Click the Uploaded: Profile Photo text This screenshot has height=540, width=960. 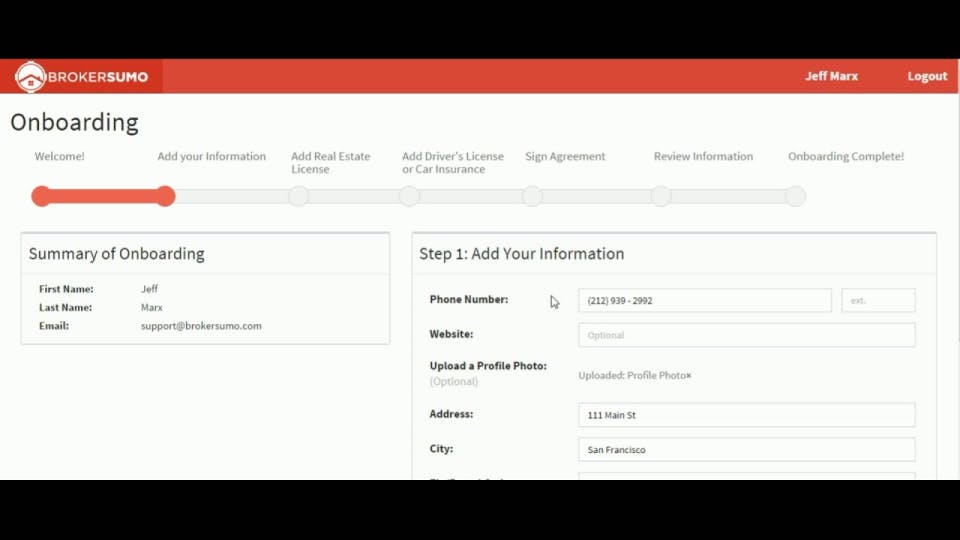[631, 375]
